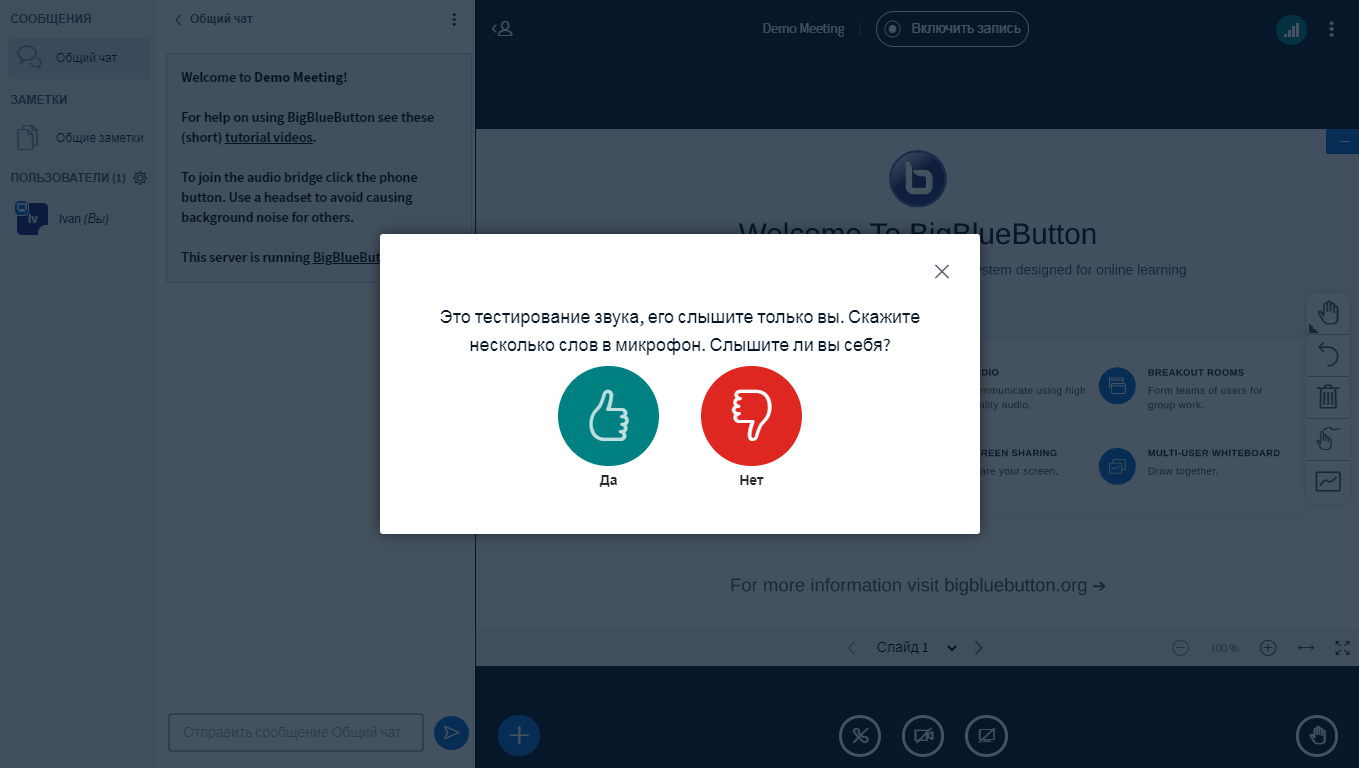The width and height of the screenshot is (1359, 768).
Task: Open Общие заметки shared notes
Action: point(80,138)
